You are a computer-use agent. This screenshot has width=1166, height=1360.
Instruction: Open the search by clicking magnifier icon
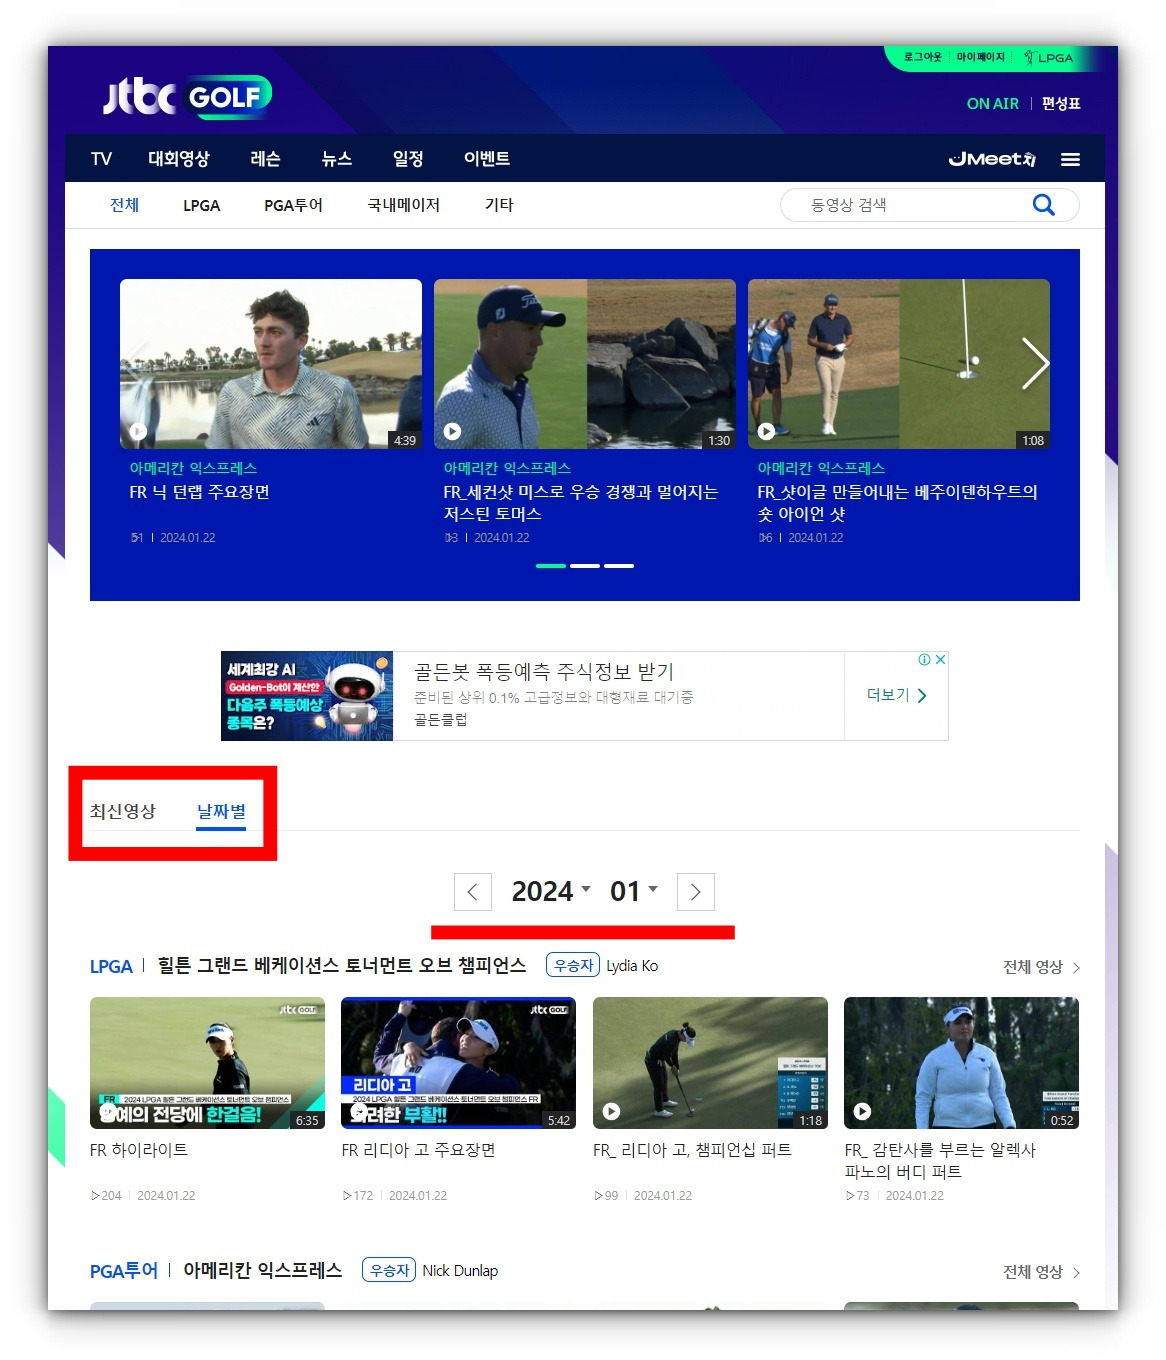tap(1044, 204)
